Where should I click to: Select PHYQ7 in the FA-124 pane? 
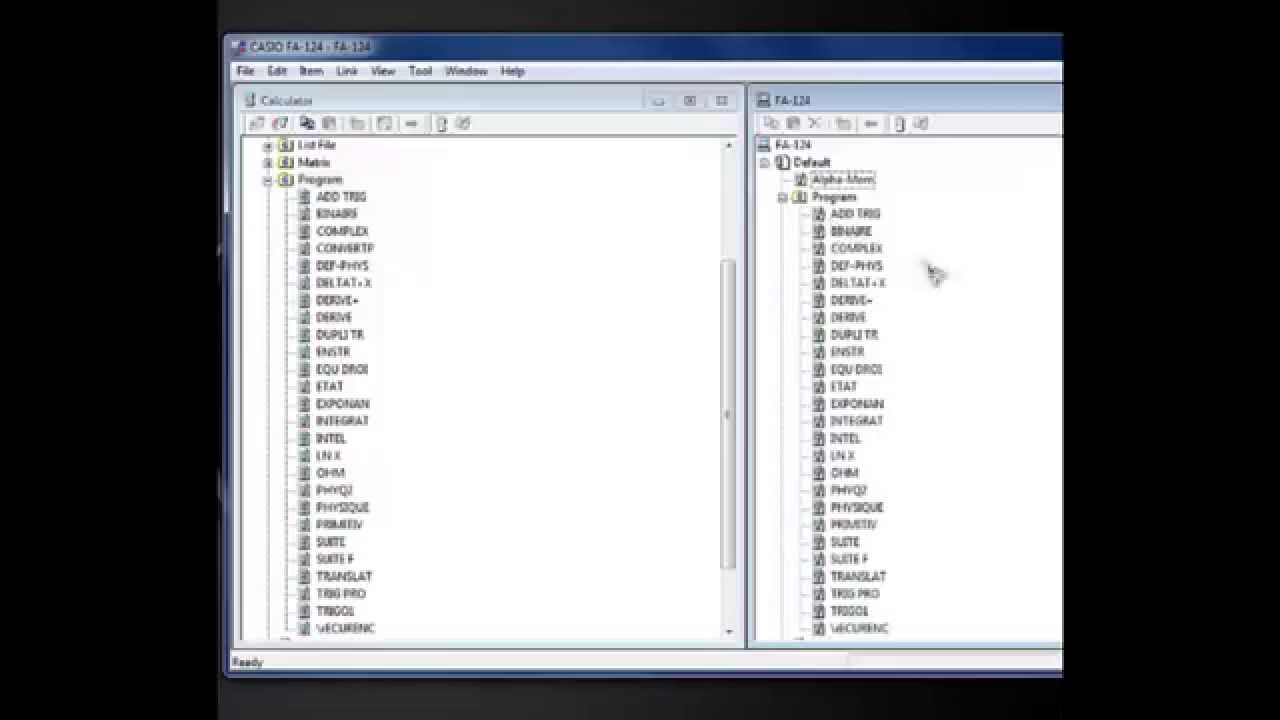pos(848,490)
